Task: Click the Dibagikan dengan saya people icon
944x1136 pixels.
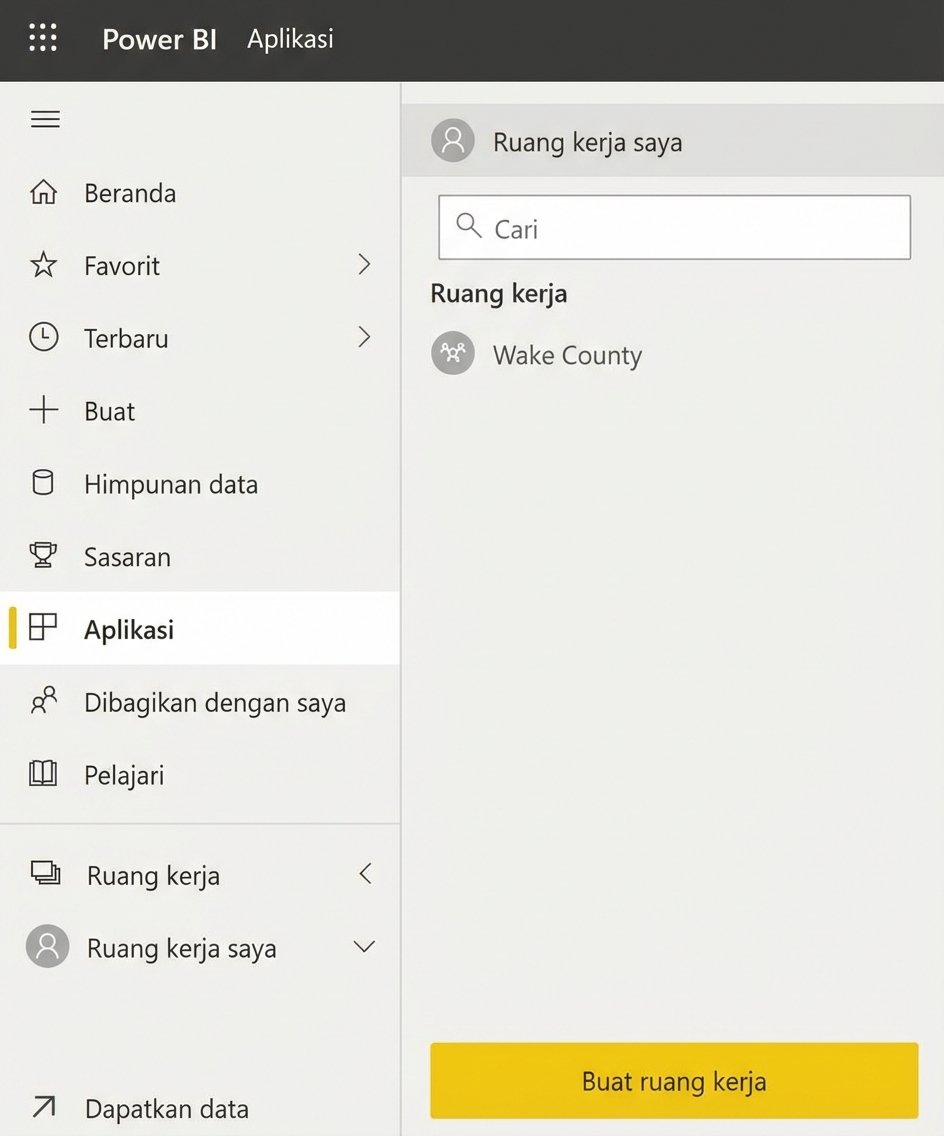Action: pyautogui.click(x=44, y=701)
